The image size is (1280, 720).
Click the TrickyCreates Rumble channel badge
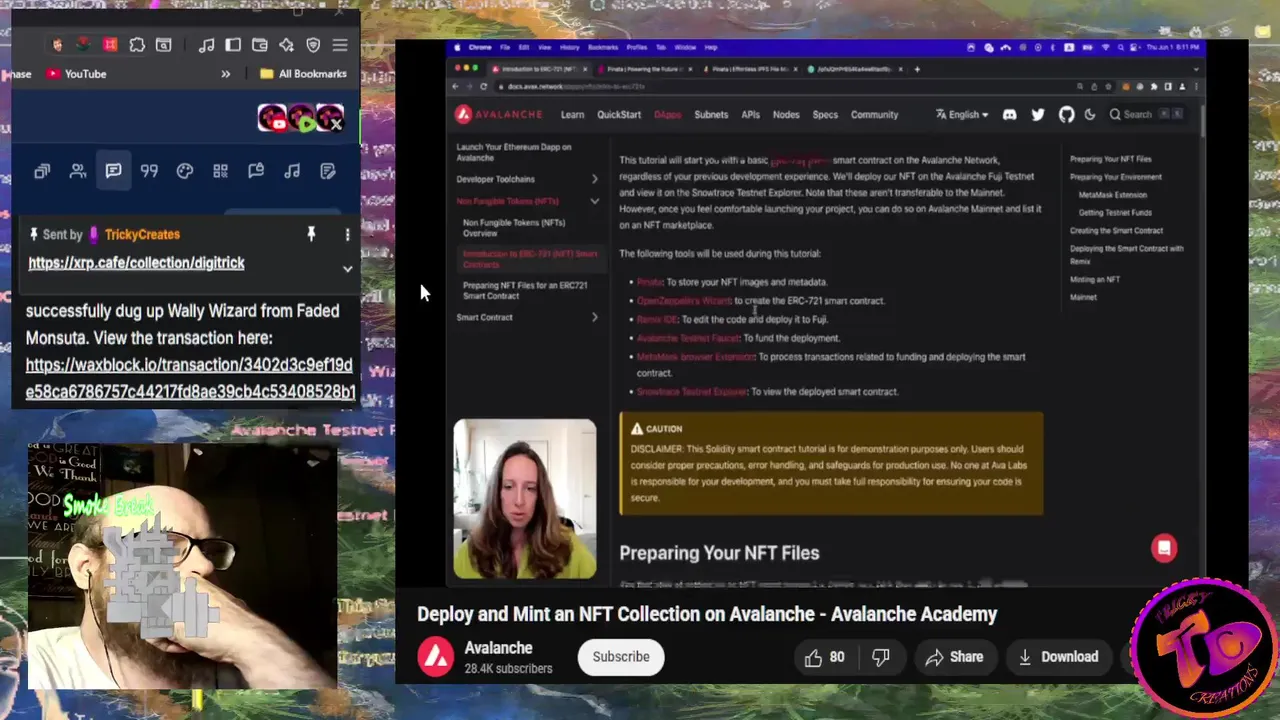point(300,119)
